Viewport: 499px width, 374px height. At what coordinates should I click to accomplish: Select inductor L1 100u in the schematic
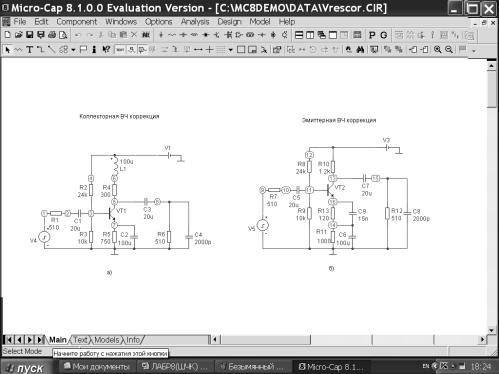click(115, 165)
